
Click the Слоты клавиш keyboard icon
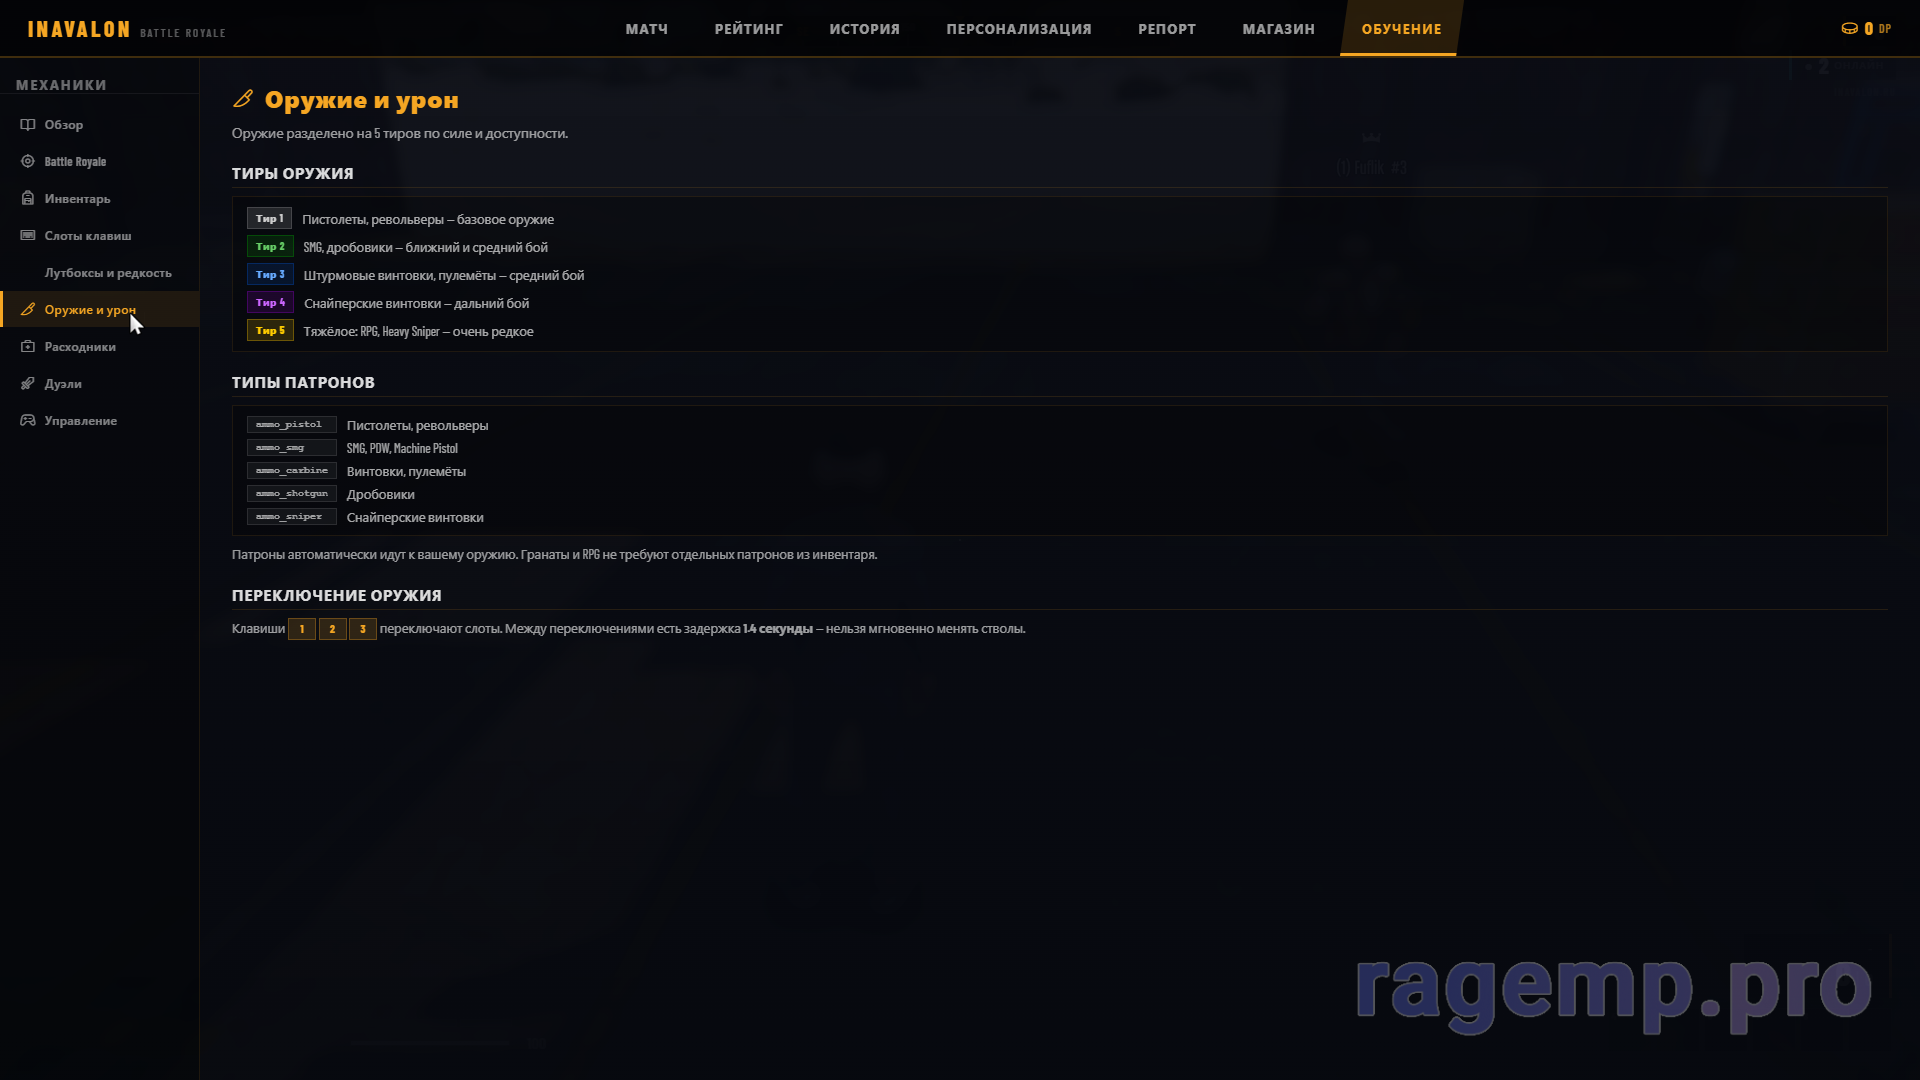pyautogui.click(x=28, y=236)
